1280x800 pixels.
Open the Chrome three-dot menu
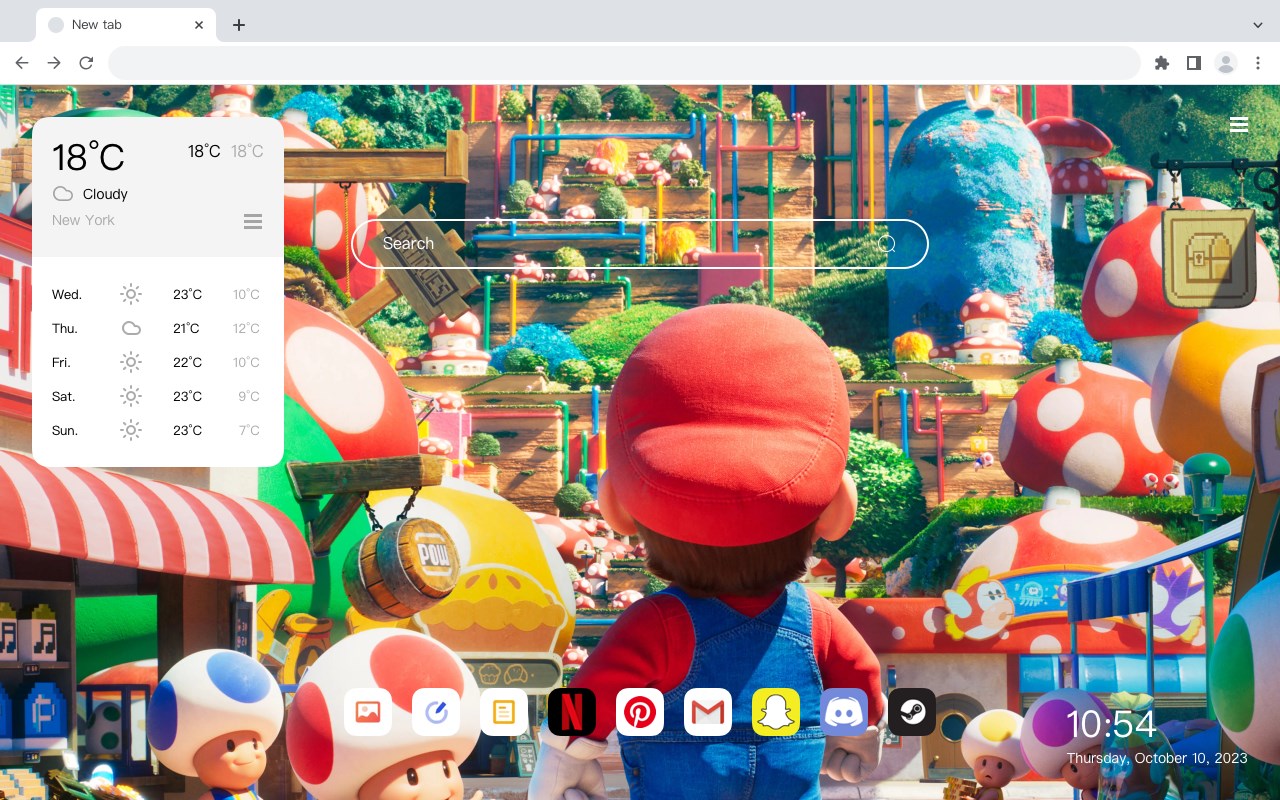coord(1258,63)
